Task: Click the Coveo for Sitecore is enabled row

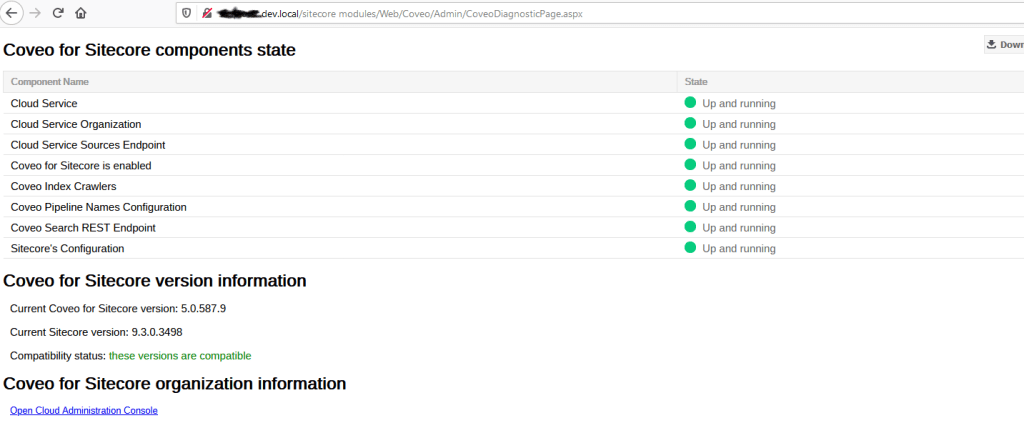Action: pyautogui.click(x=80, y=165)
